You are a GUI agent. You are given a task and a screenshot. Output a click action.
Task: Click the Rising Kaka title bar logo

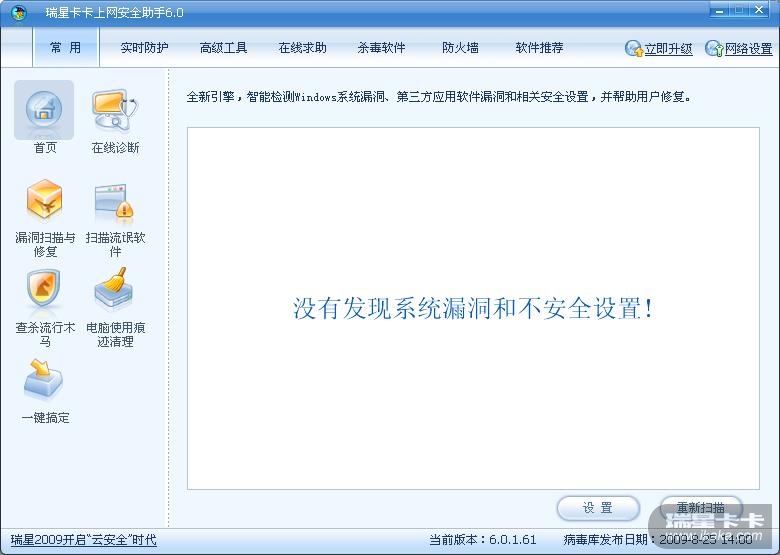coord(18,12)
